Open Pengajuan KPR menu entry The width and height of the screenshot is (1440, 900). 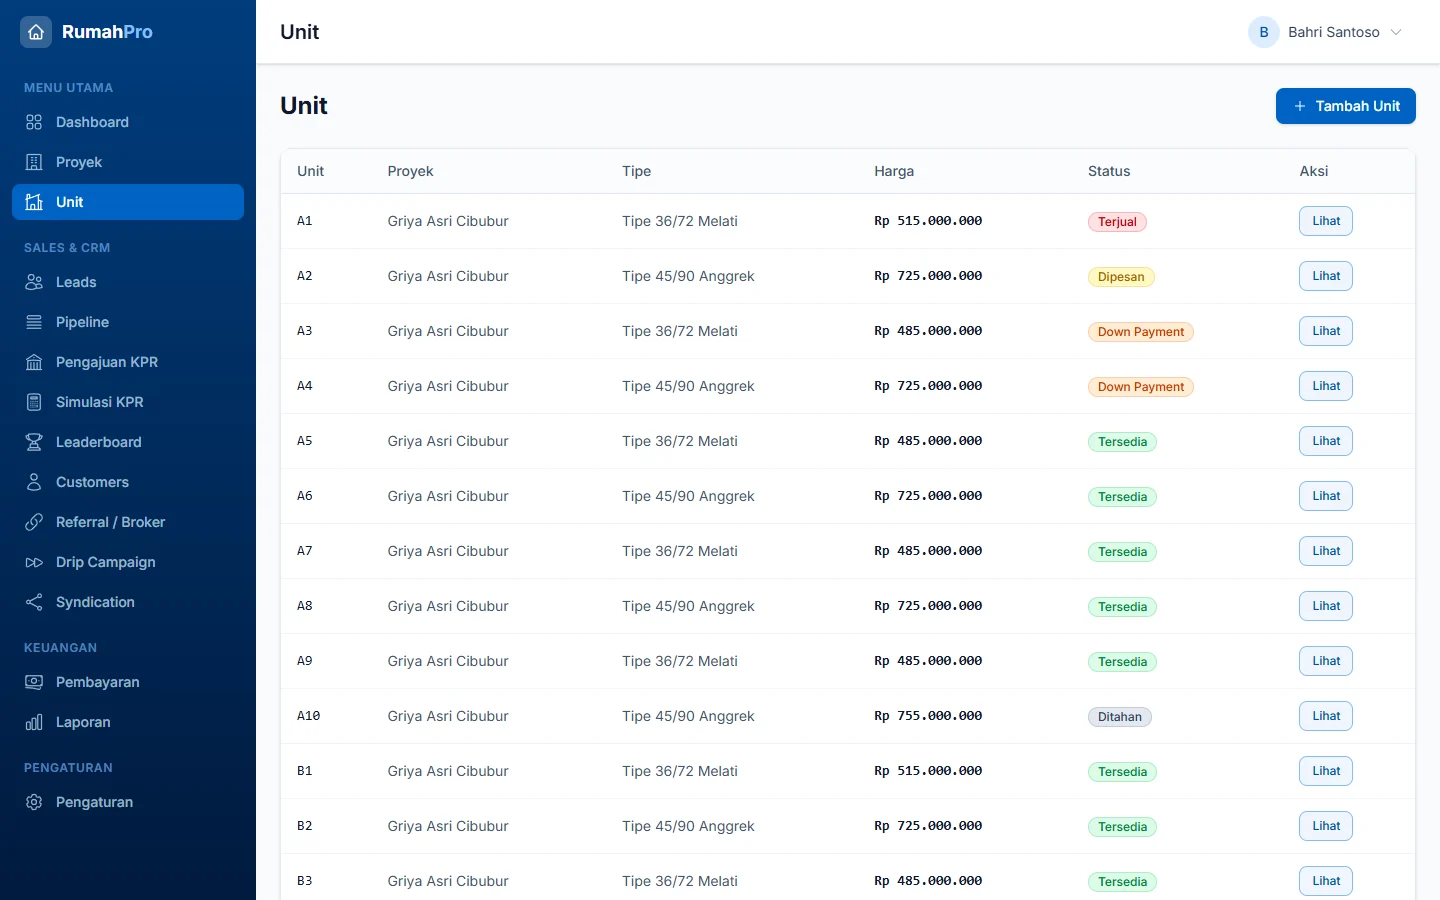[128, 362]
